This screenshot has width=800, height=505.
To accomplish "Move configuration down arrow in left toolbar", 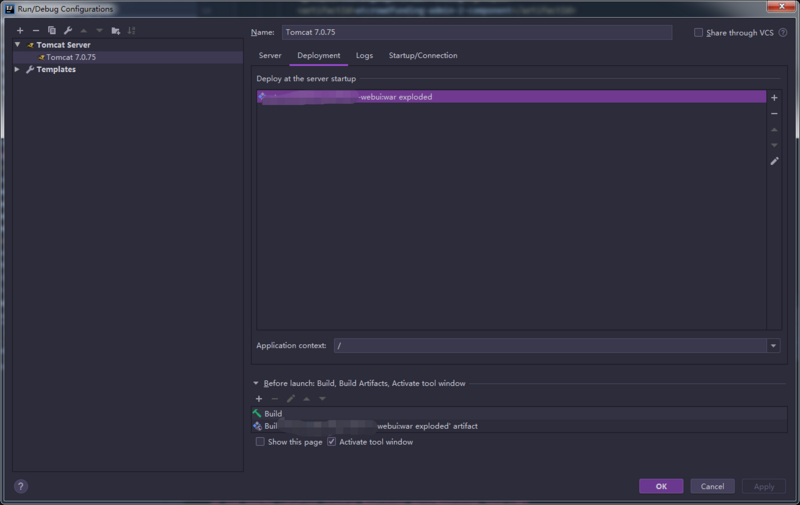I will pos(99,31).
